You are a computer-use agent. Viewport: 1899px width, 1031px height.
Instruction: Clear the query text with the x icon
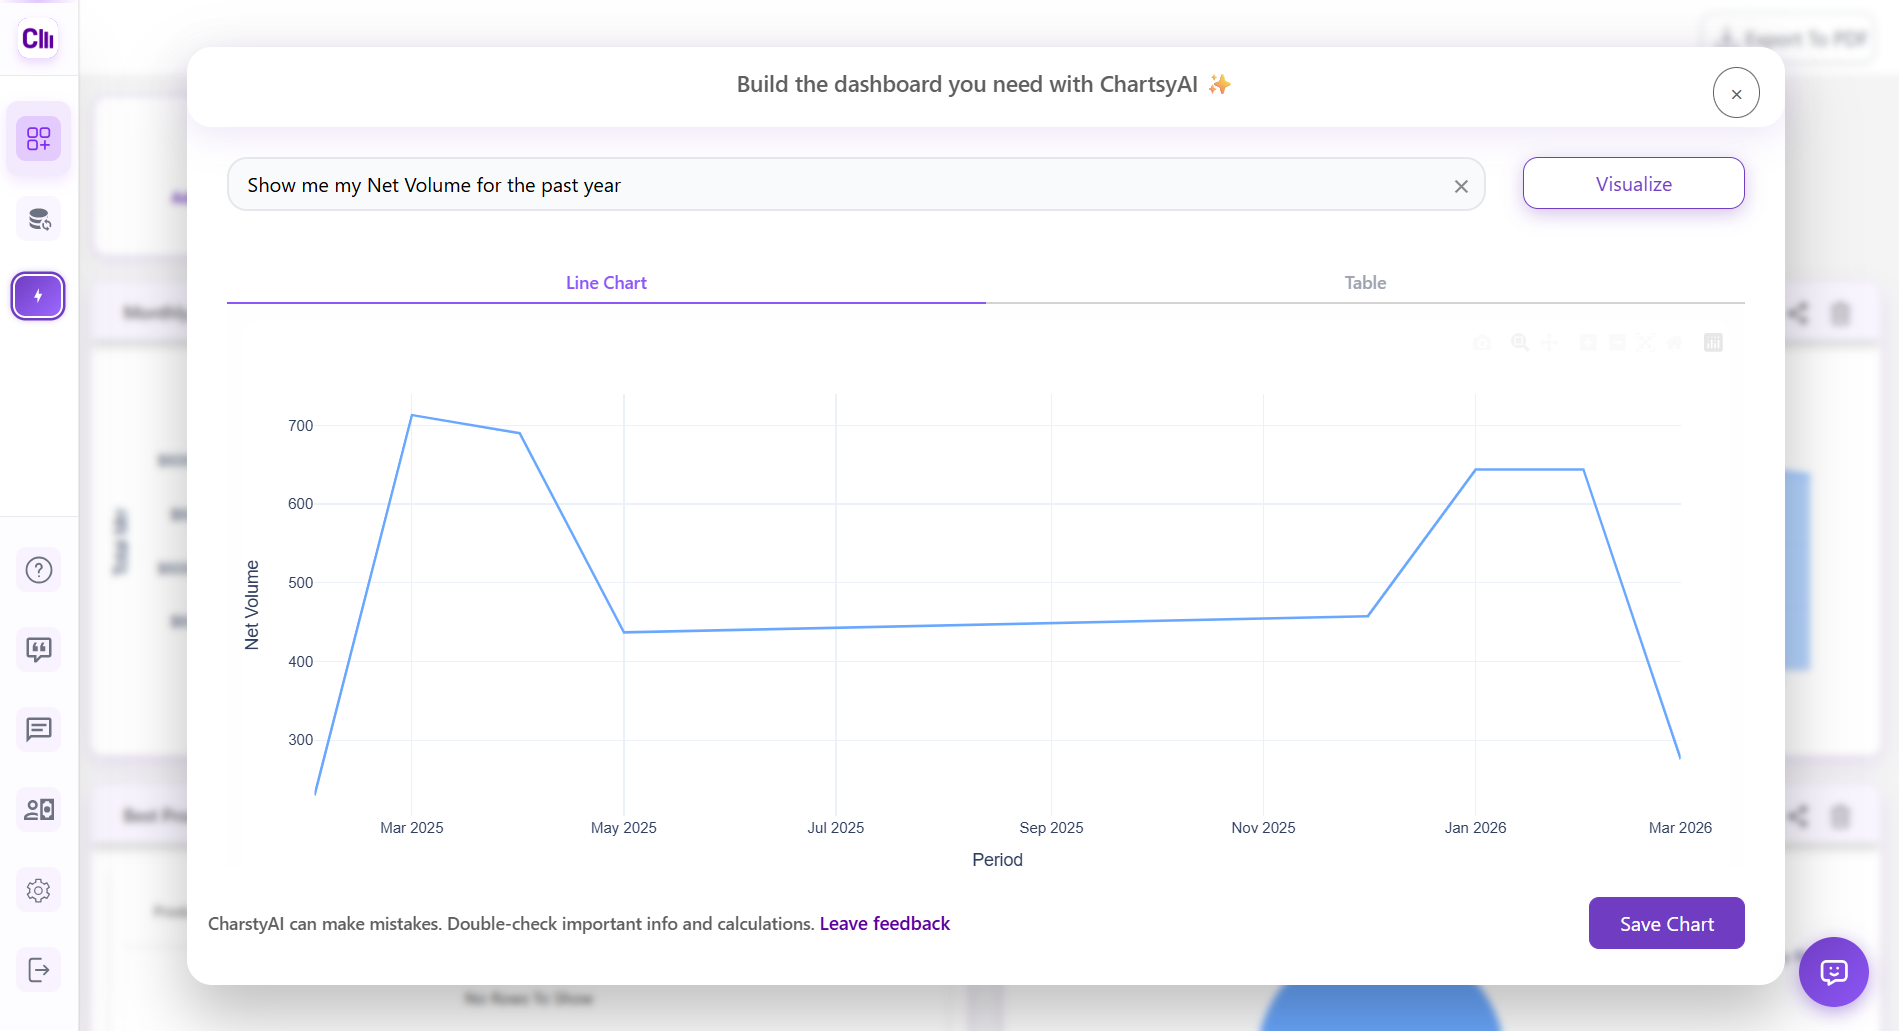click(x=1461, y=186)
